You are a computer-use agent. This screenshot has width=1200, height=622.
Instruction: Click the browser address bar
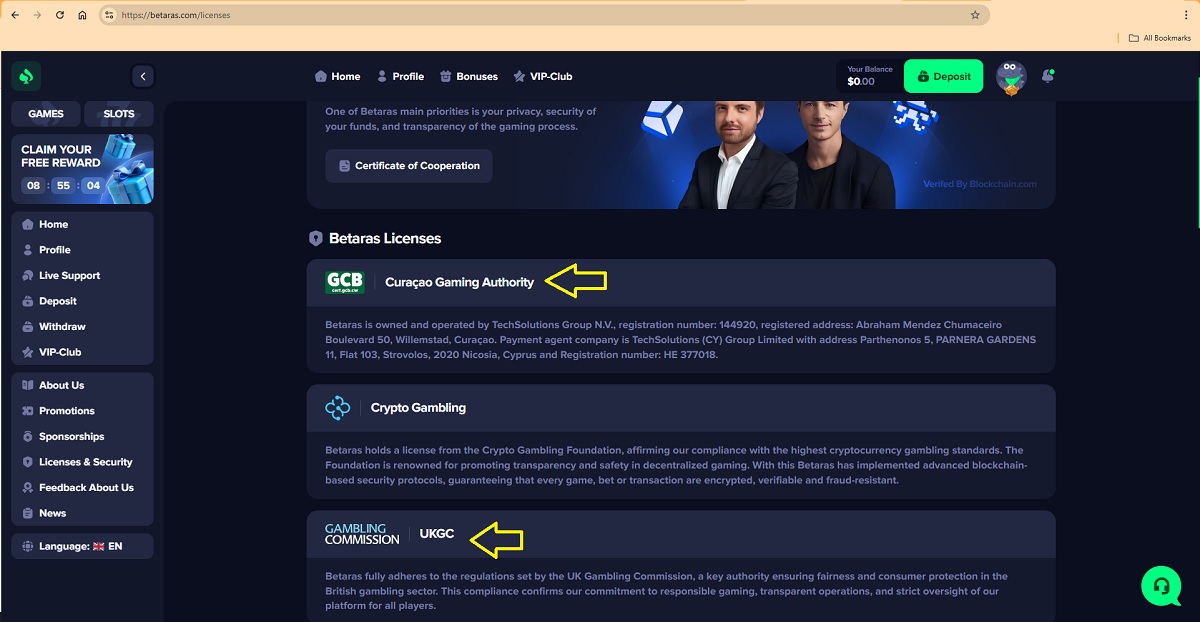540,15
